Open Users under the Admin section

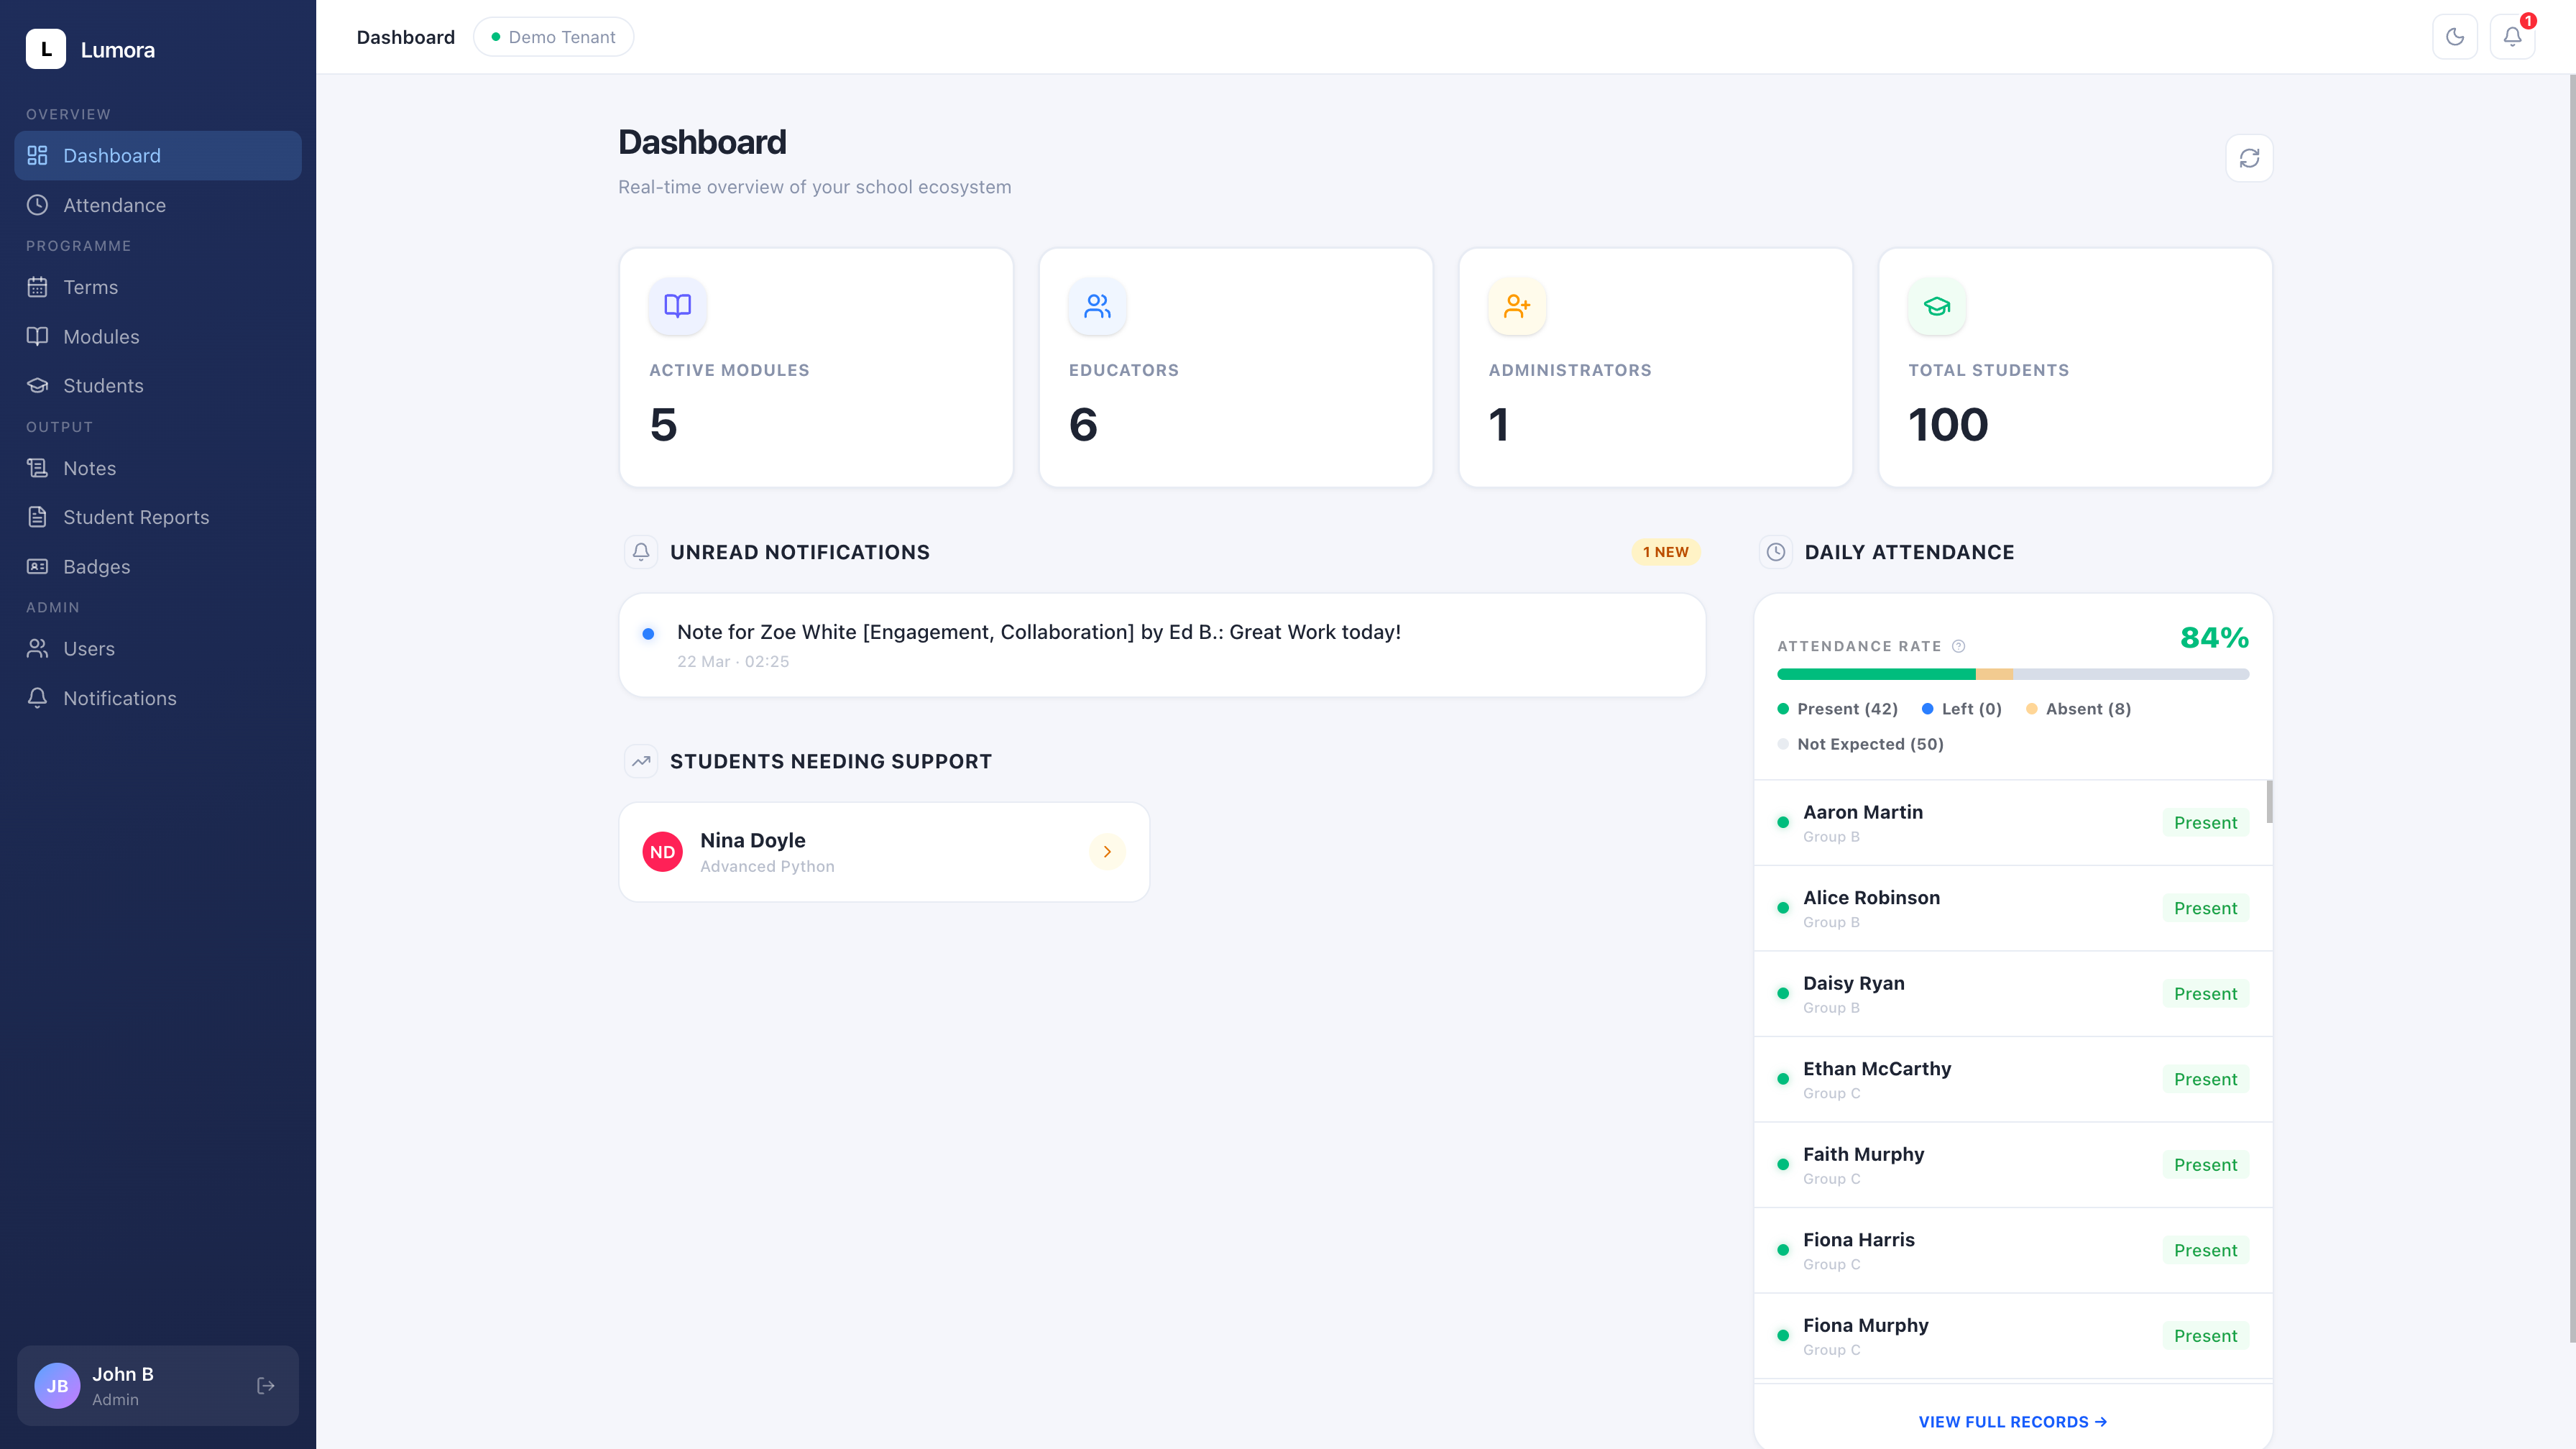89,648
